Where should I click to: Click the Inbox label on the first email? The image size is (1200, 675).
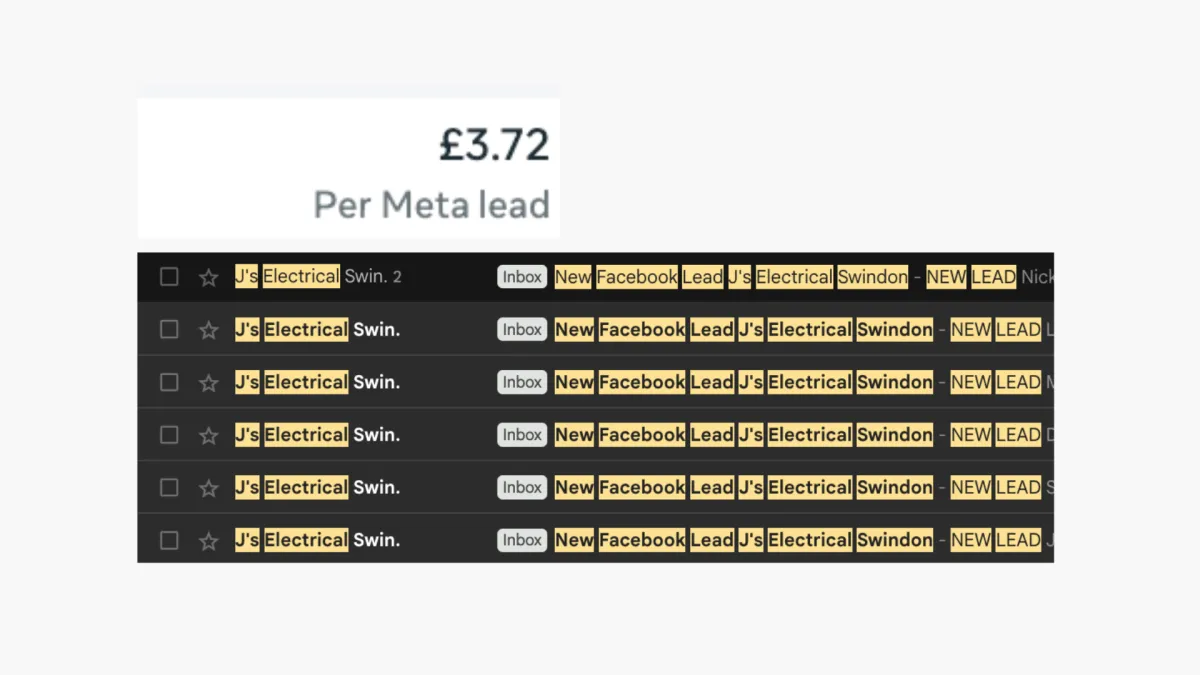(x=522, y=277)
